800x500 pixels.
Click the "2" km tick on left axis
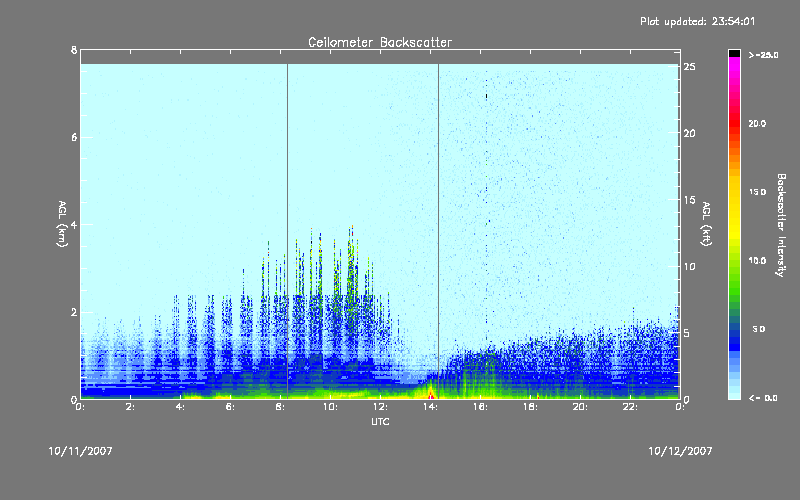coord(74,312)
